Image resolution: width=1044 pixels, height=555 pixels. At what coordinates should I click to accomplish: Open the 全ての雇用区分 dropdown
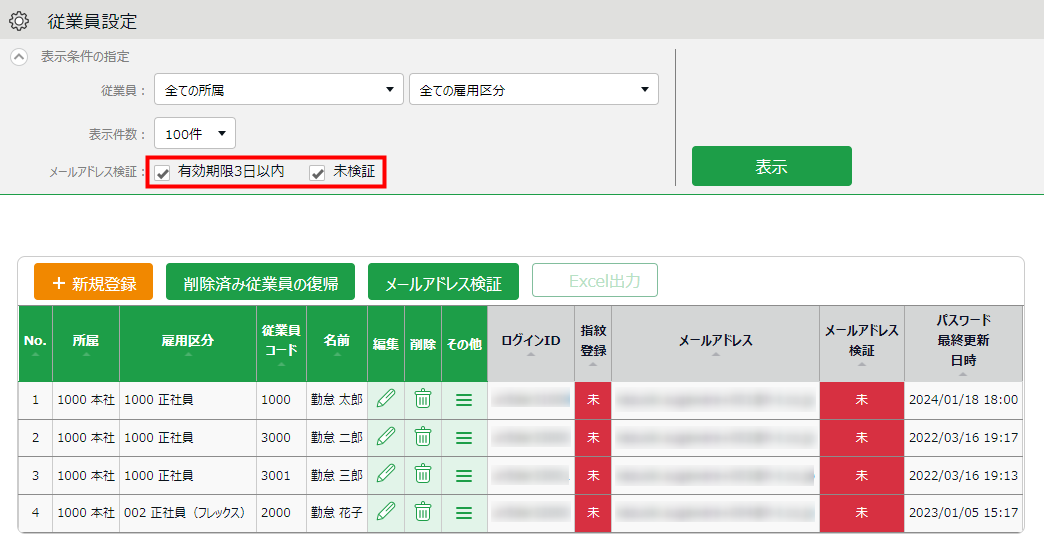tap(534, 89)
